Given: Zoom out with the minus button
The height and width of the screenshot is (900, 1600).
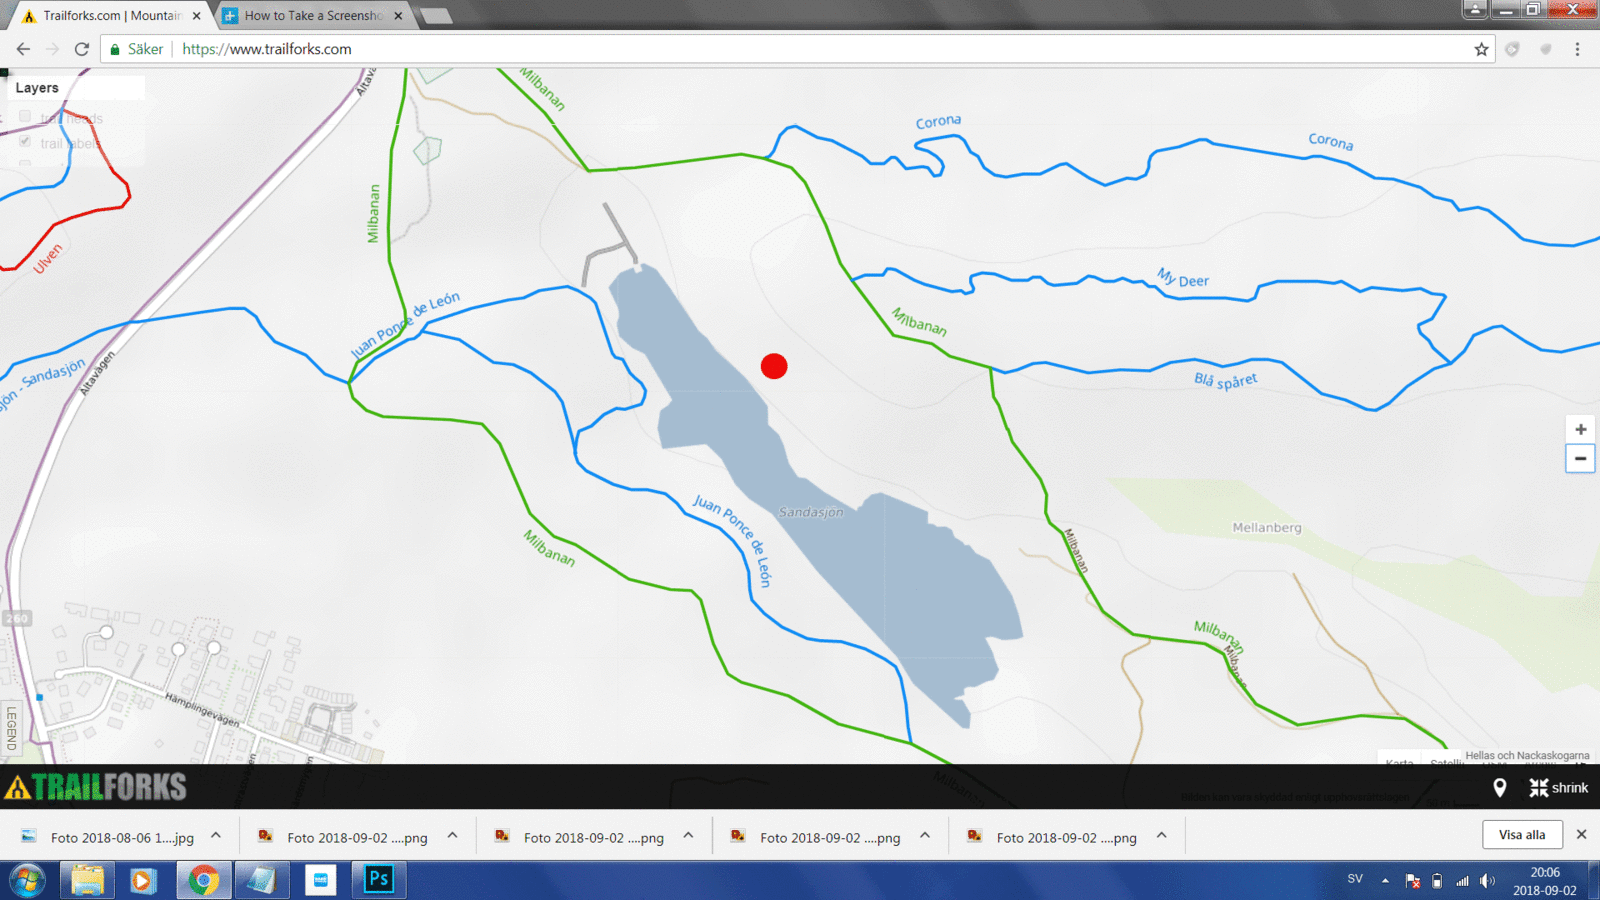Looking at the screenshot, I should 1580,458.
